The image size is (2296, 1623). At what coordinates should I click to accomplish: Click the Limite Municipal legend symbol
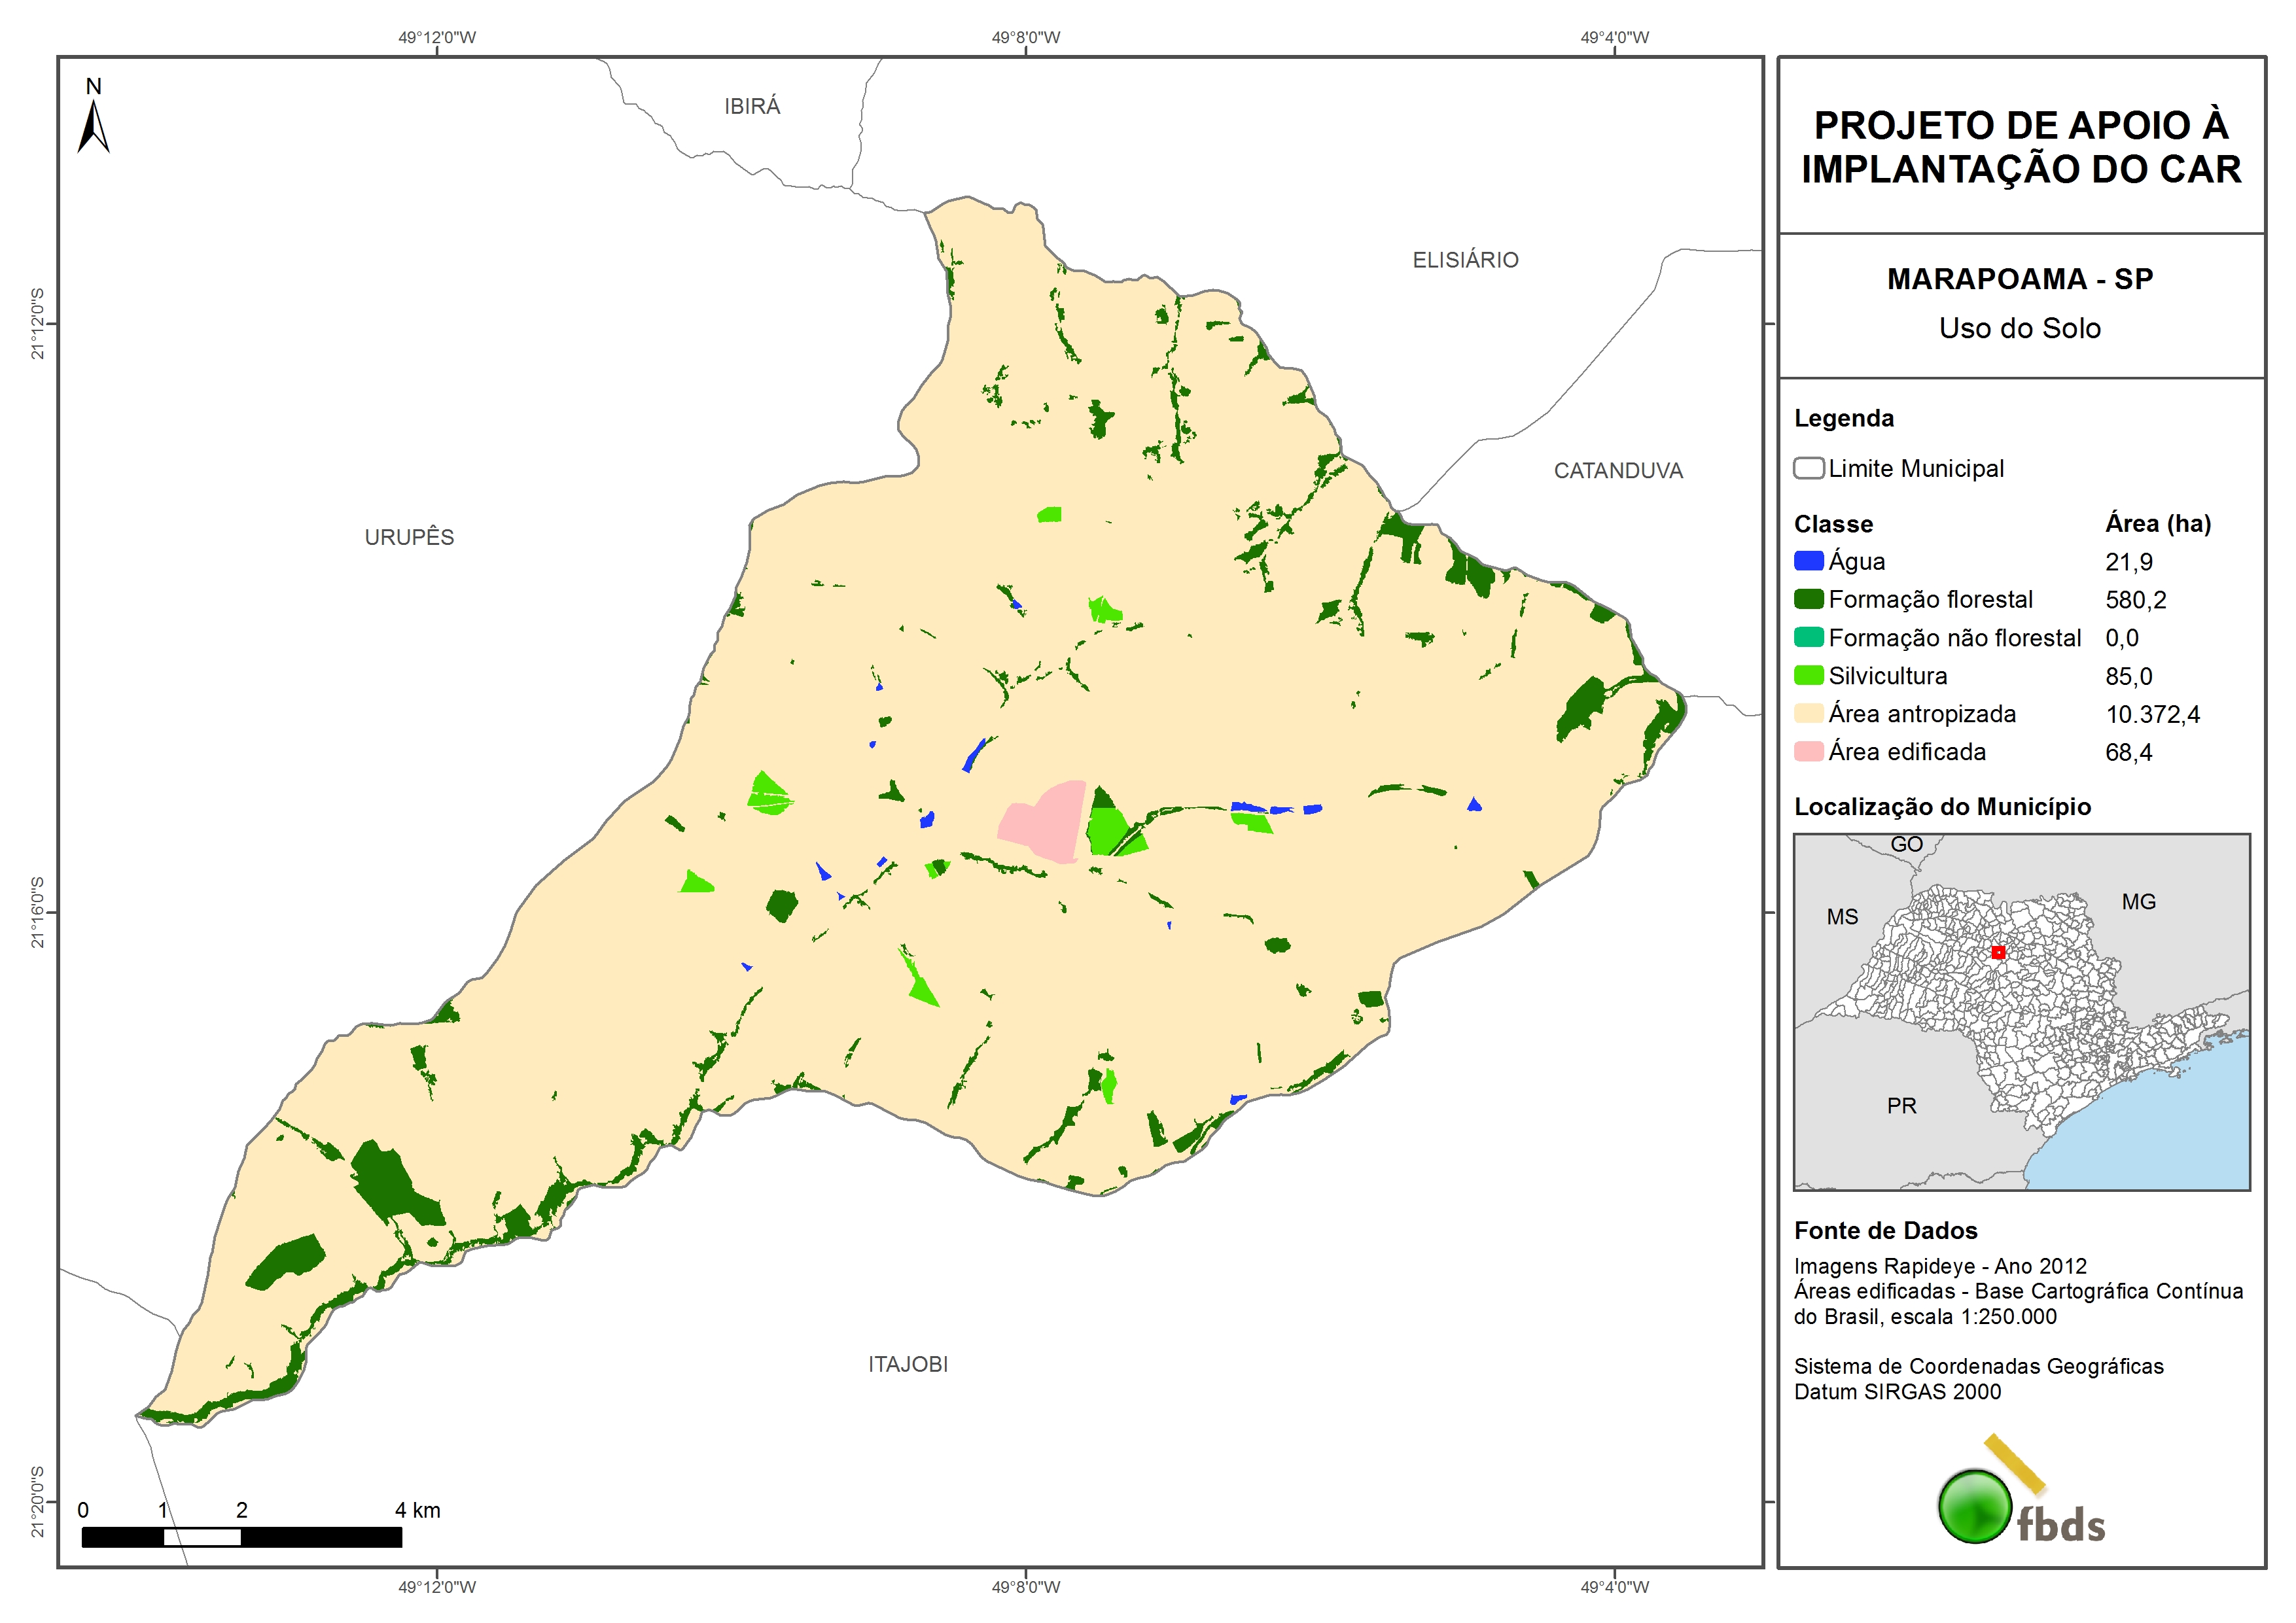click(x=1808, y=468)
